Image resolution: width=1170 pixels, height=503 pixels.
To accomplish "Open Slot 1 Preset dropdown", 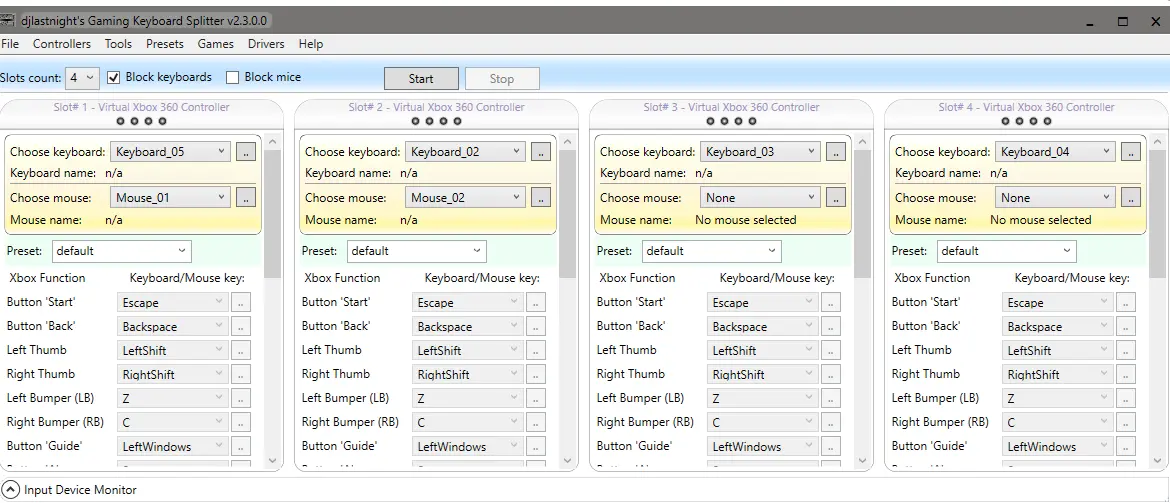I will click(122, 251).
